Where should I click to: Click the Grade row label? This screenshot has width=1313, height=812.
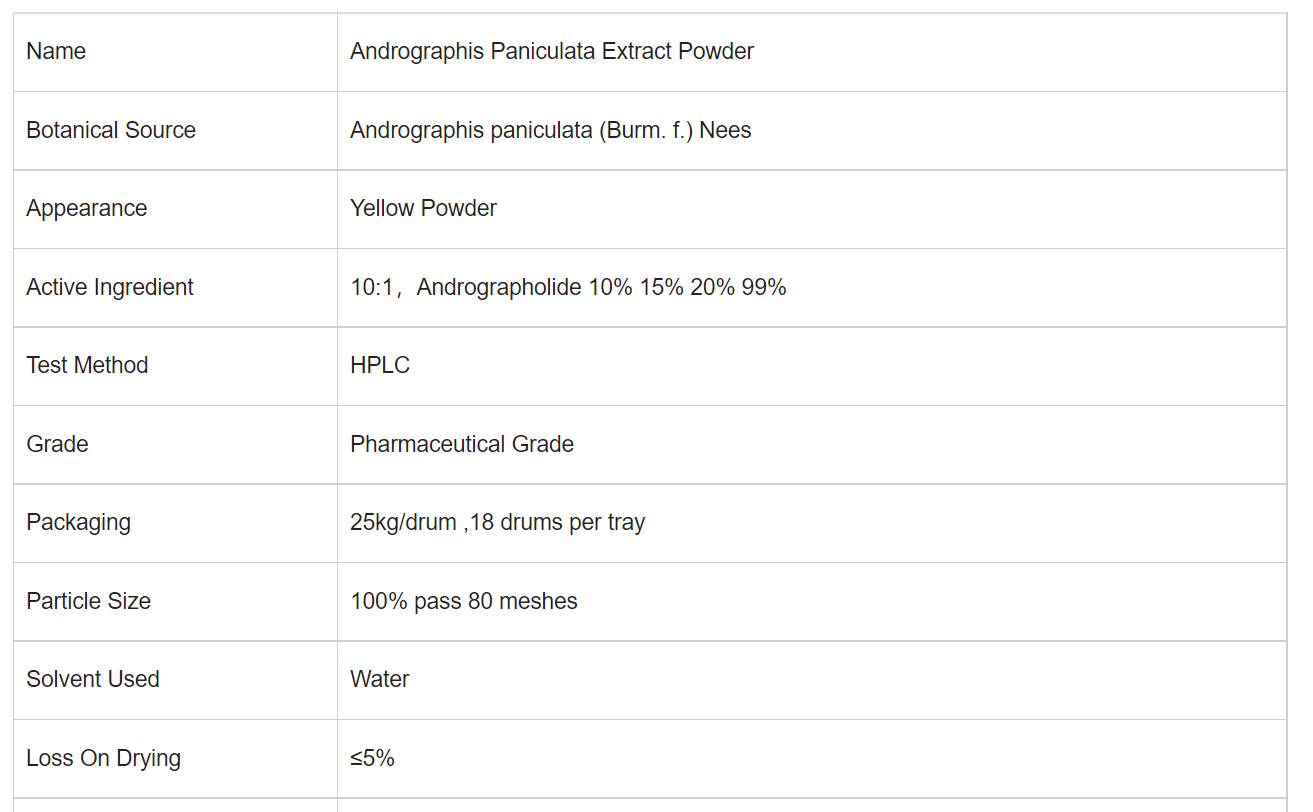(x=57, y=444)
